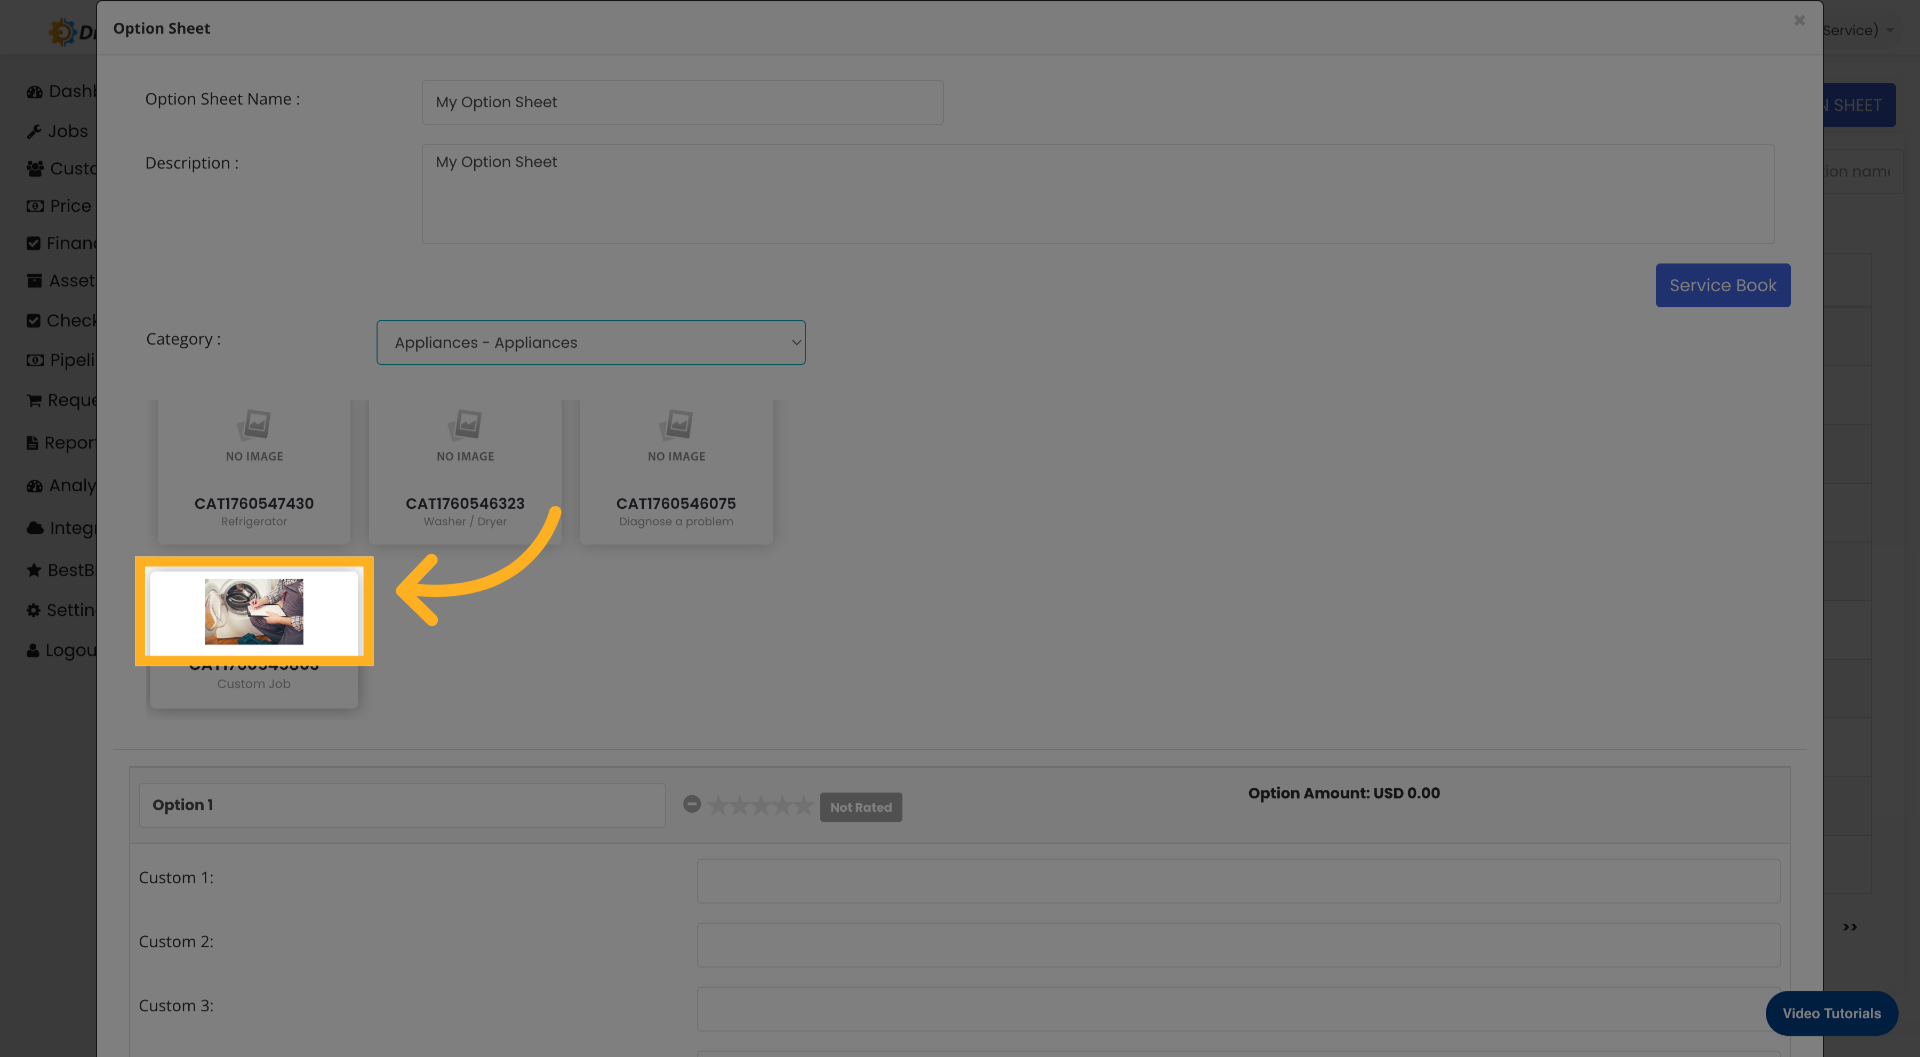Open the Requests shopping cart icon
This screenshot has height=1057, width=1920.
coord(34,399)
